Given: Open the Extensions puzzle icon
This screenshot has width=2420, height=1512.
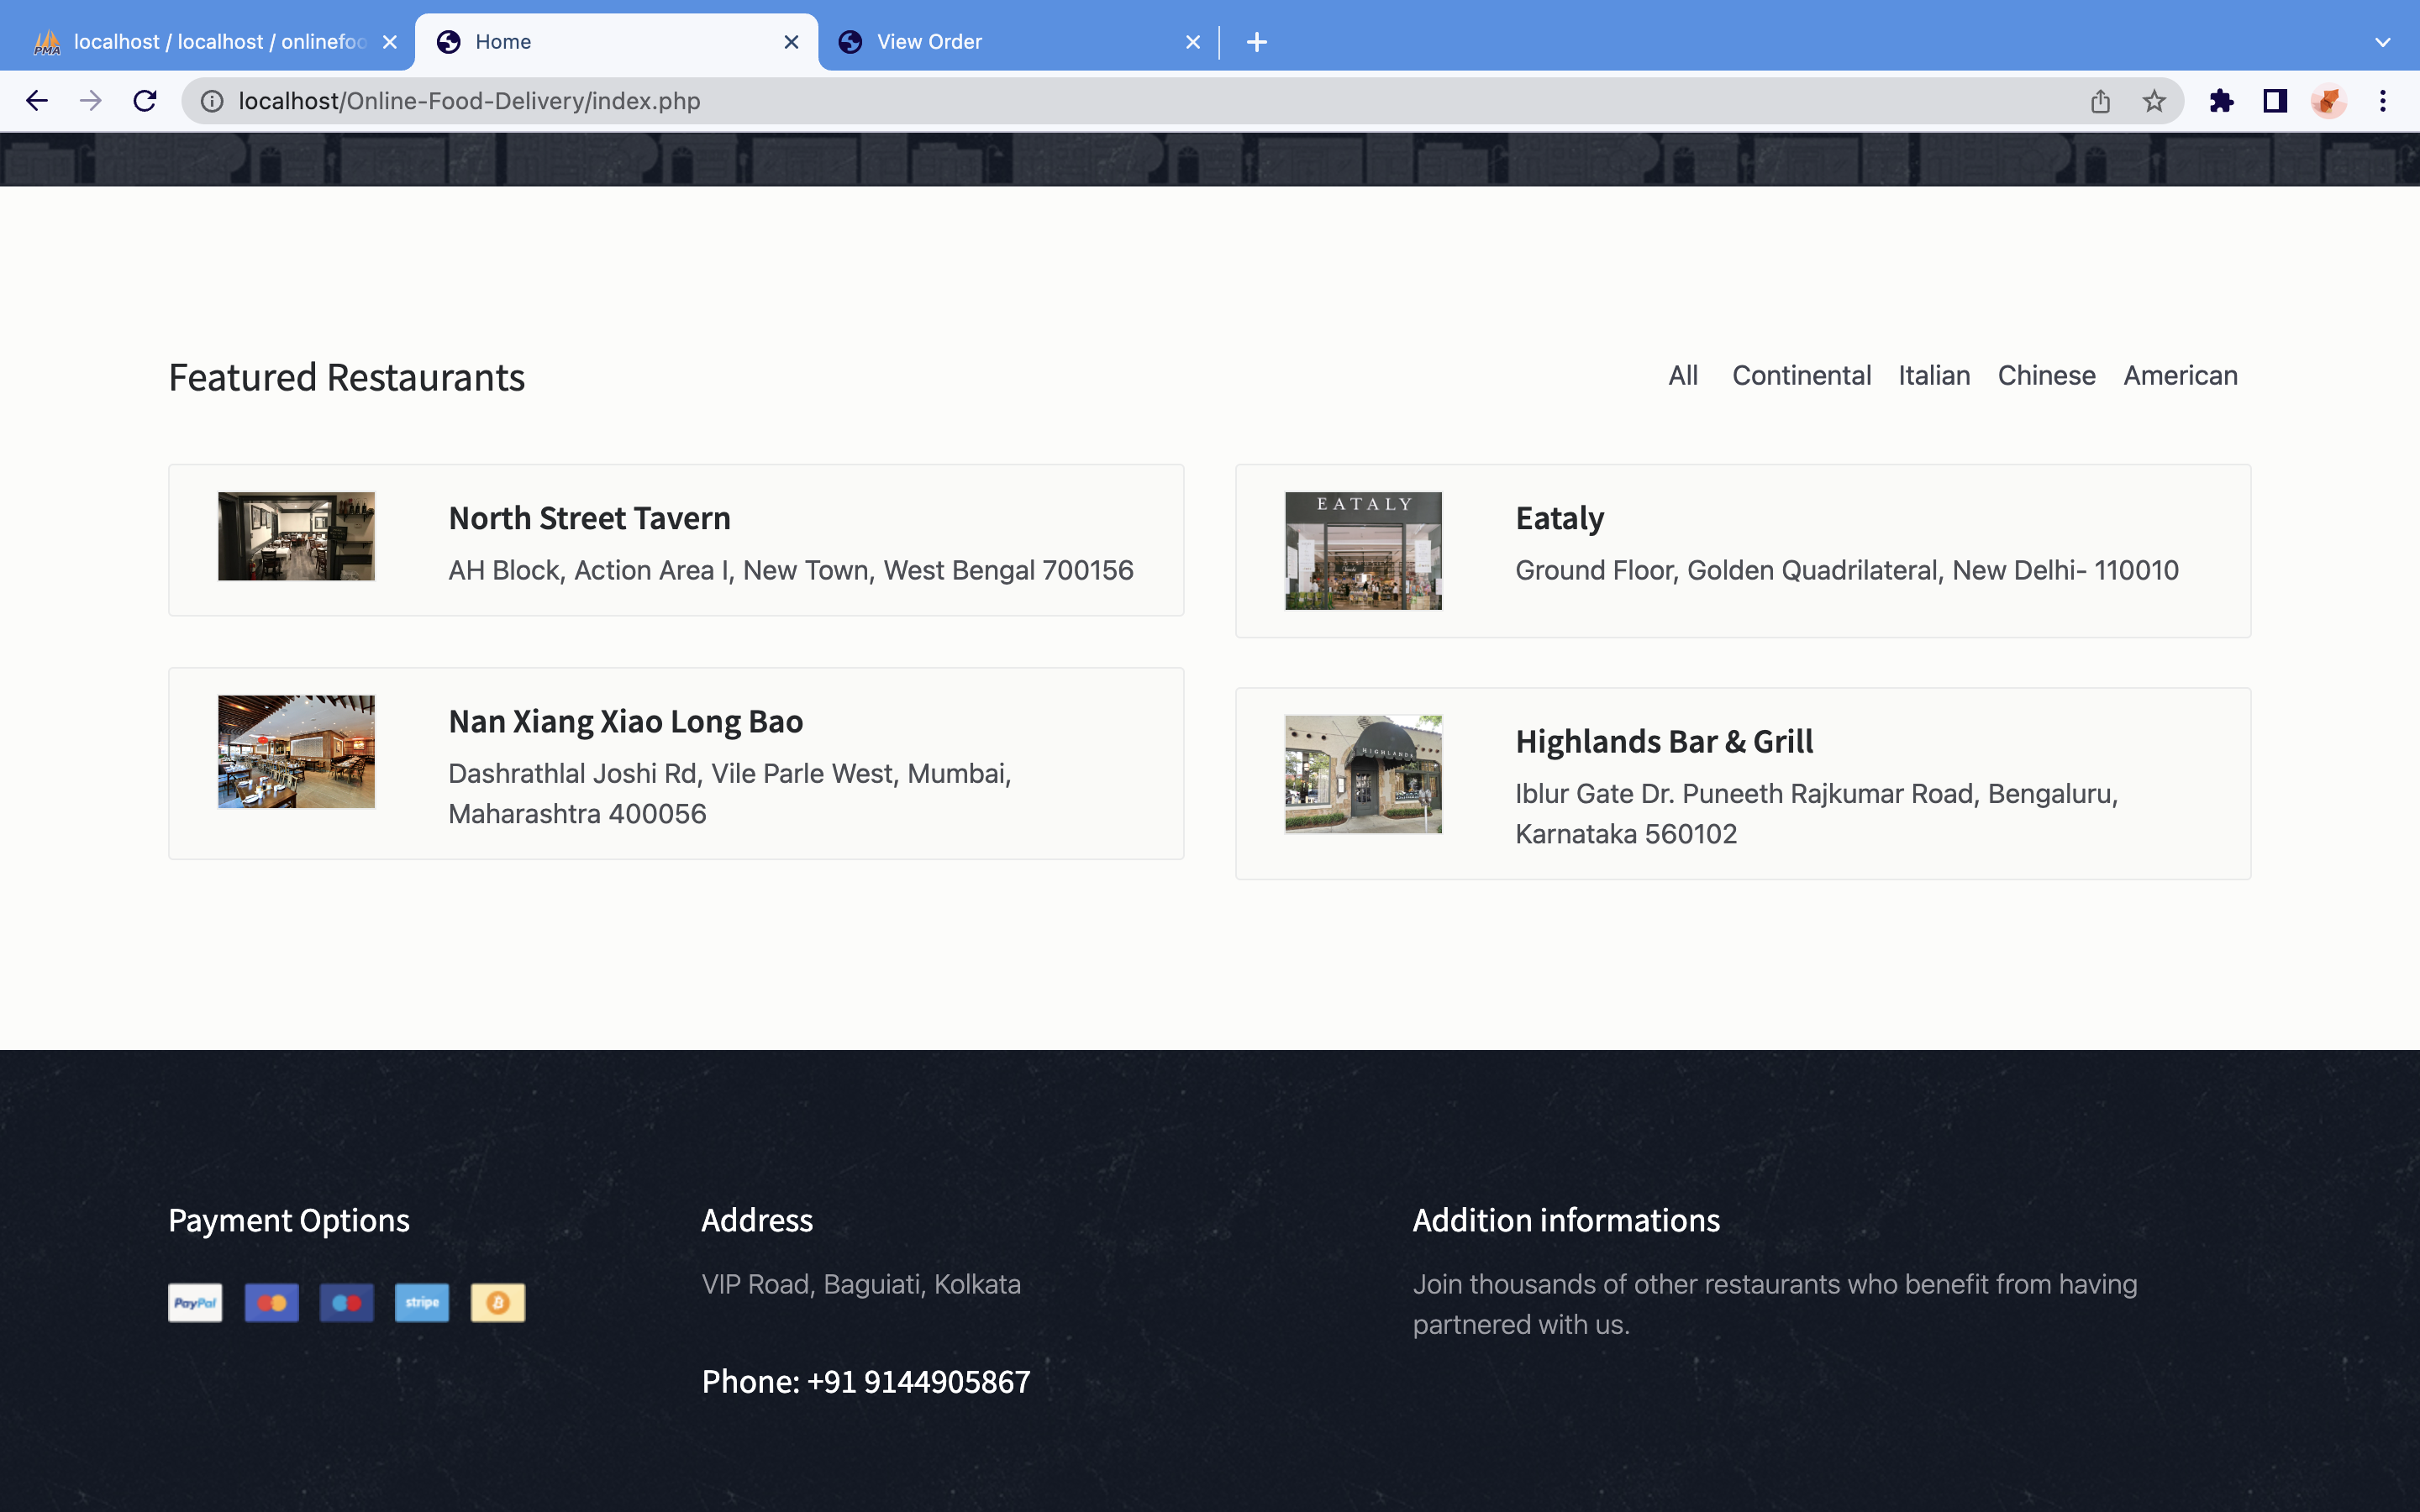Looking at the screenshot, I should click(x=2221, y=101).
